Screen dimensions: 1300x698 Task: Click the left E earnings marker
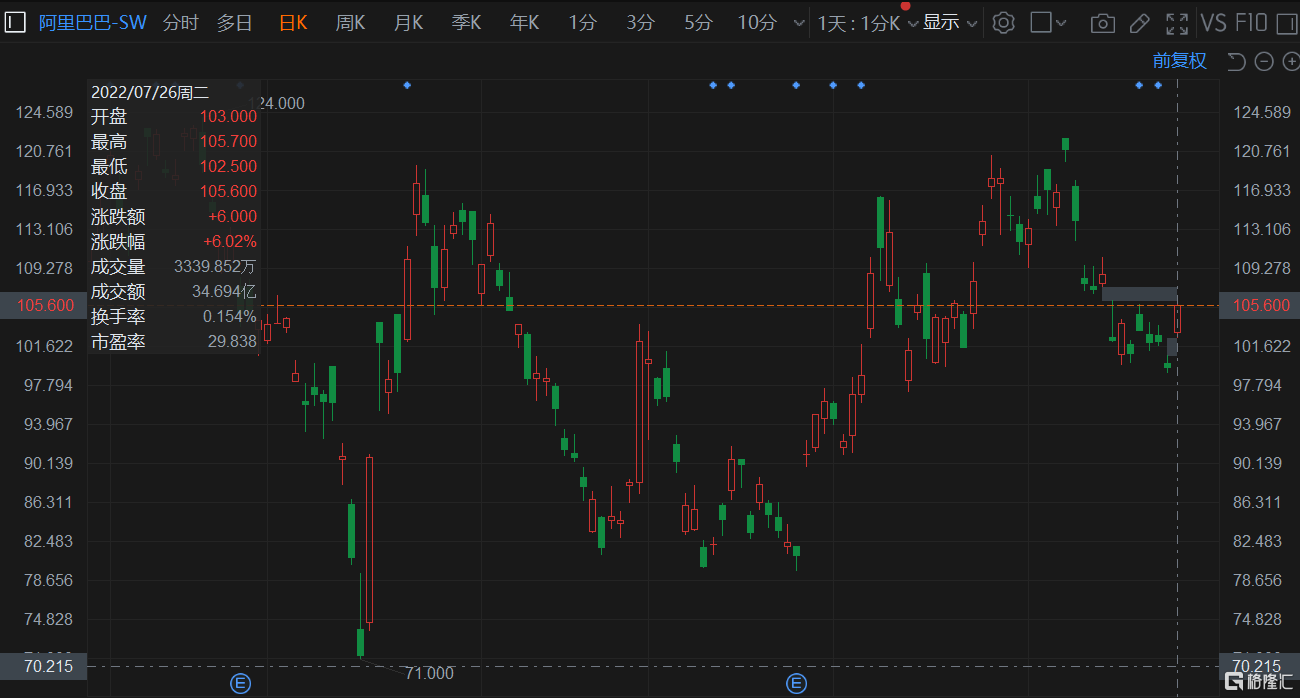pos(240,684)
